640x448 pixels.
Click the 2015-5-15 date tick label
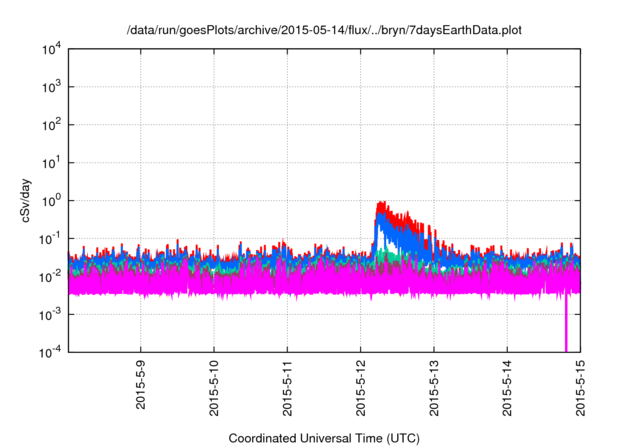(x=580, y=388)
